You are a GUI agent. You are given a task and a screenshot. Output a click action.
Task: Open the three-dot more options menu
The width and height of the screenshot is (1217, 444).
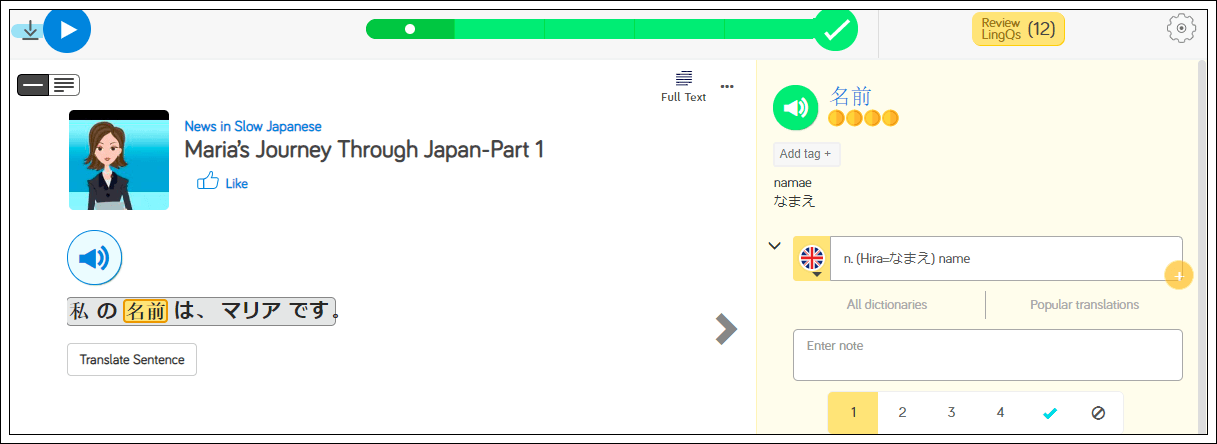click(x=727, y=86)
